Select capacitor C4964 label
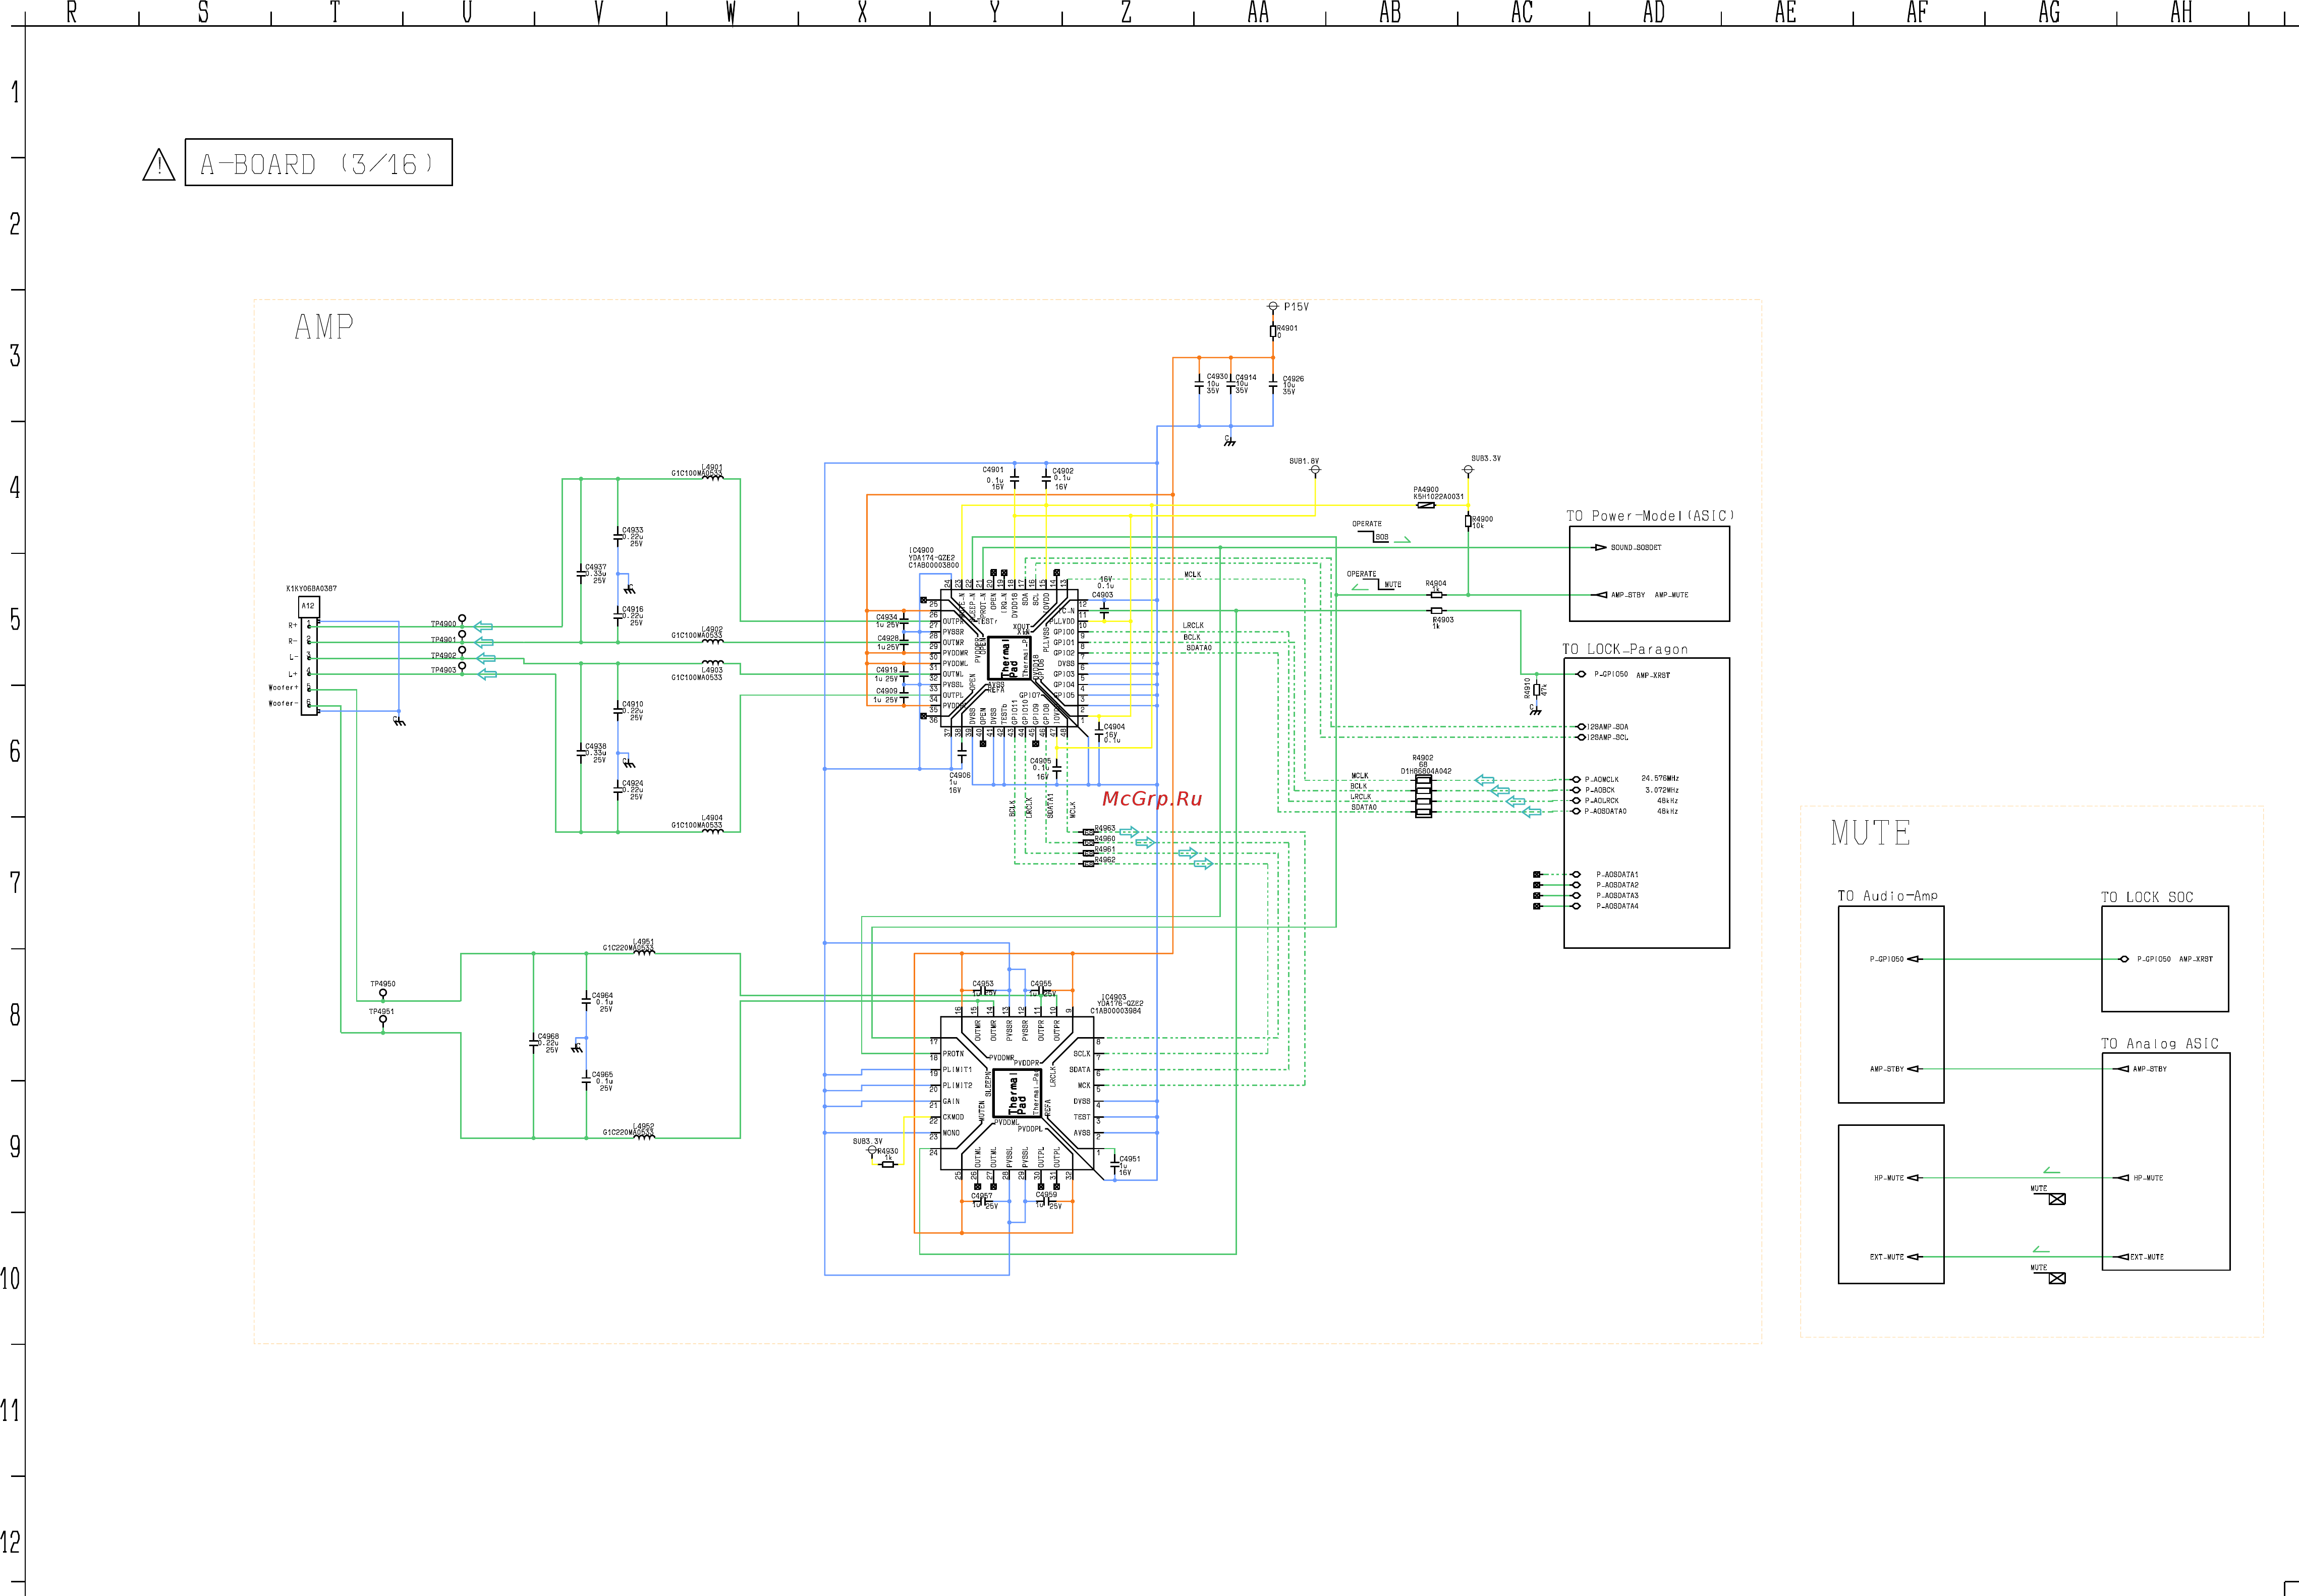This screenshot has height=1596, width=2299. point(602,995)
